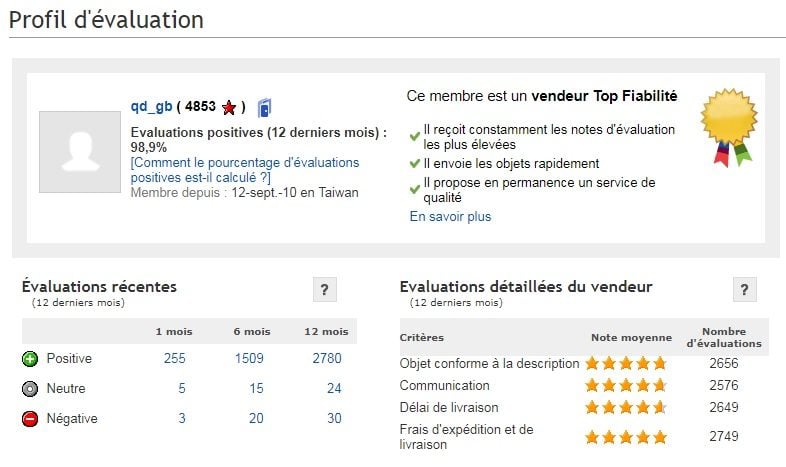
Task: View 24 neutral ratings from 12 months
Action: (x=334, y=388)
